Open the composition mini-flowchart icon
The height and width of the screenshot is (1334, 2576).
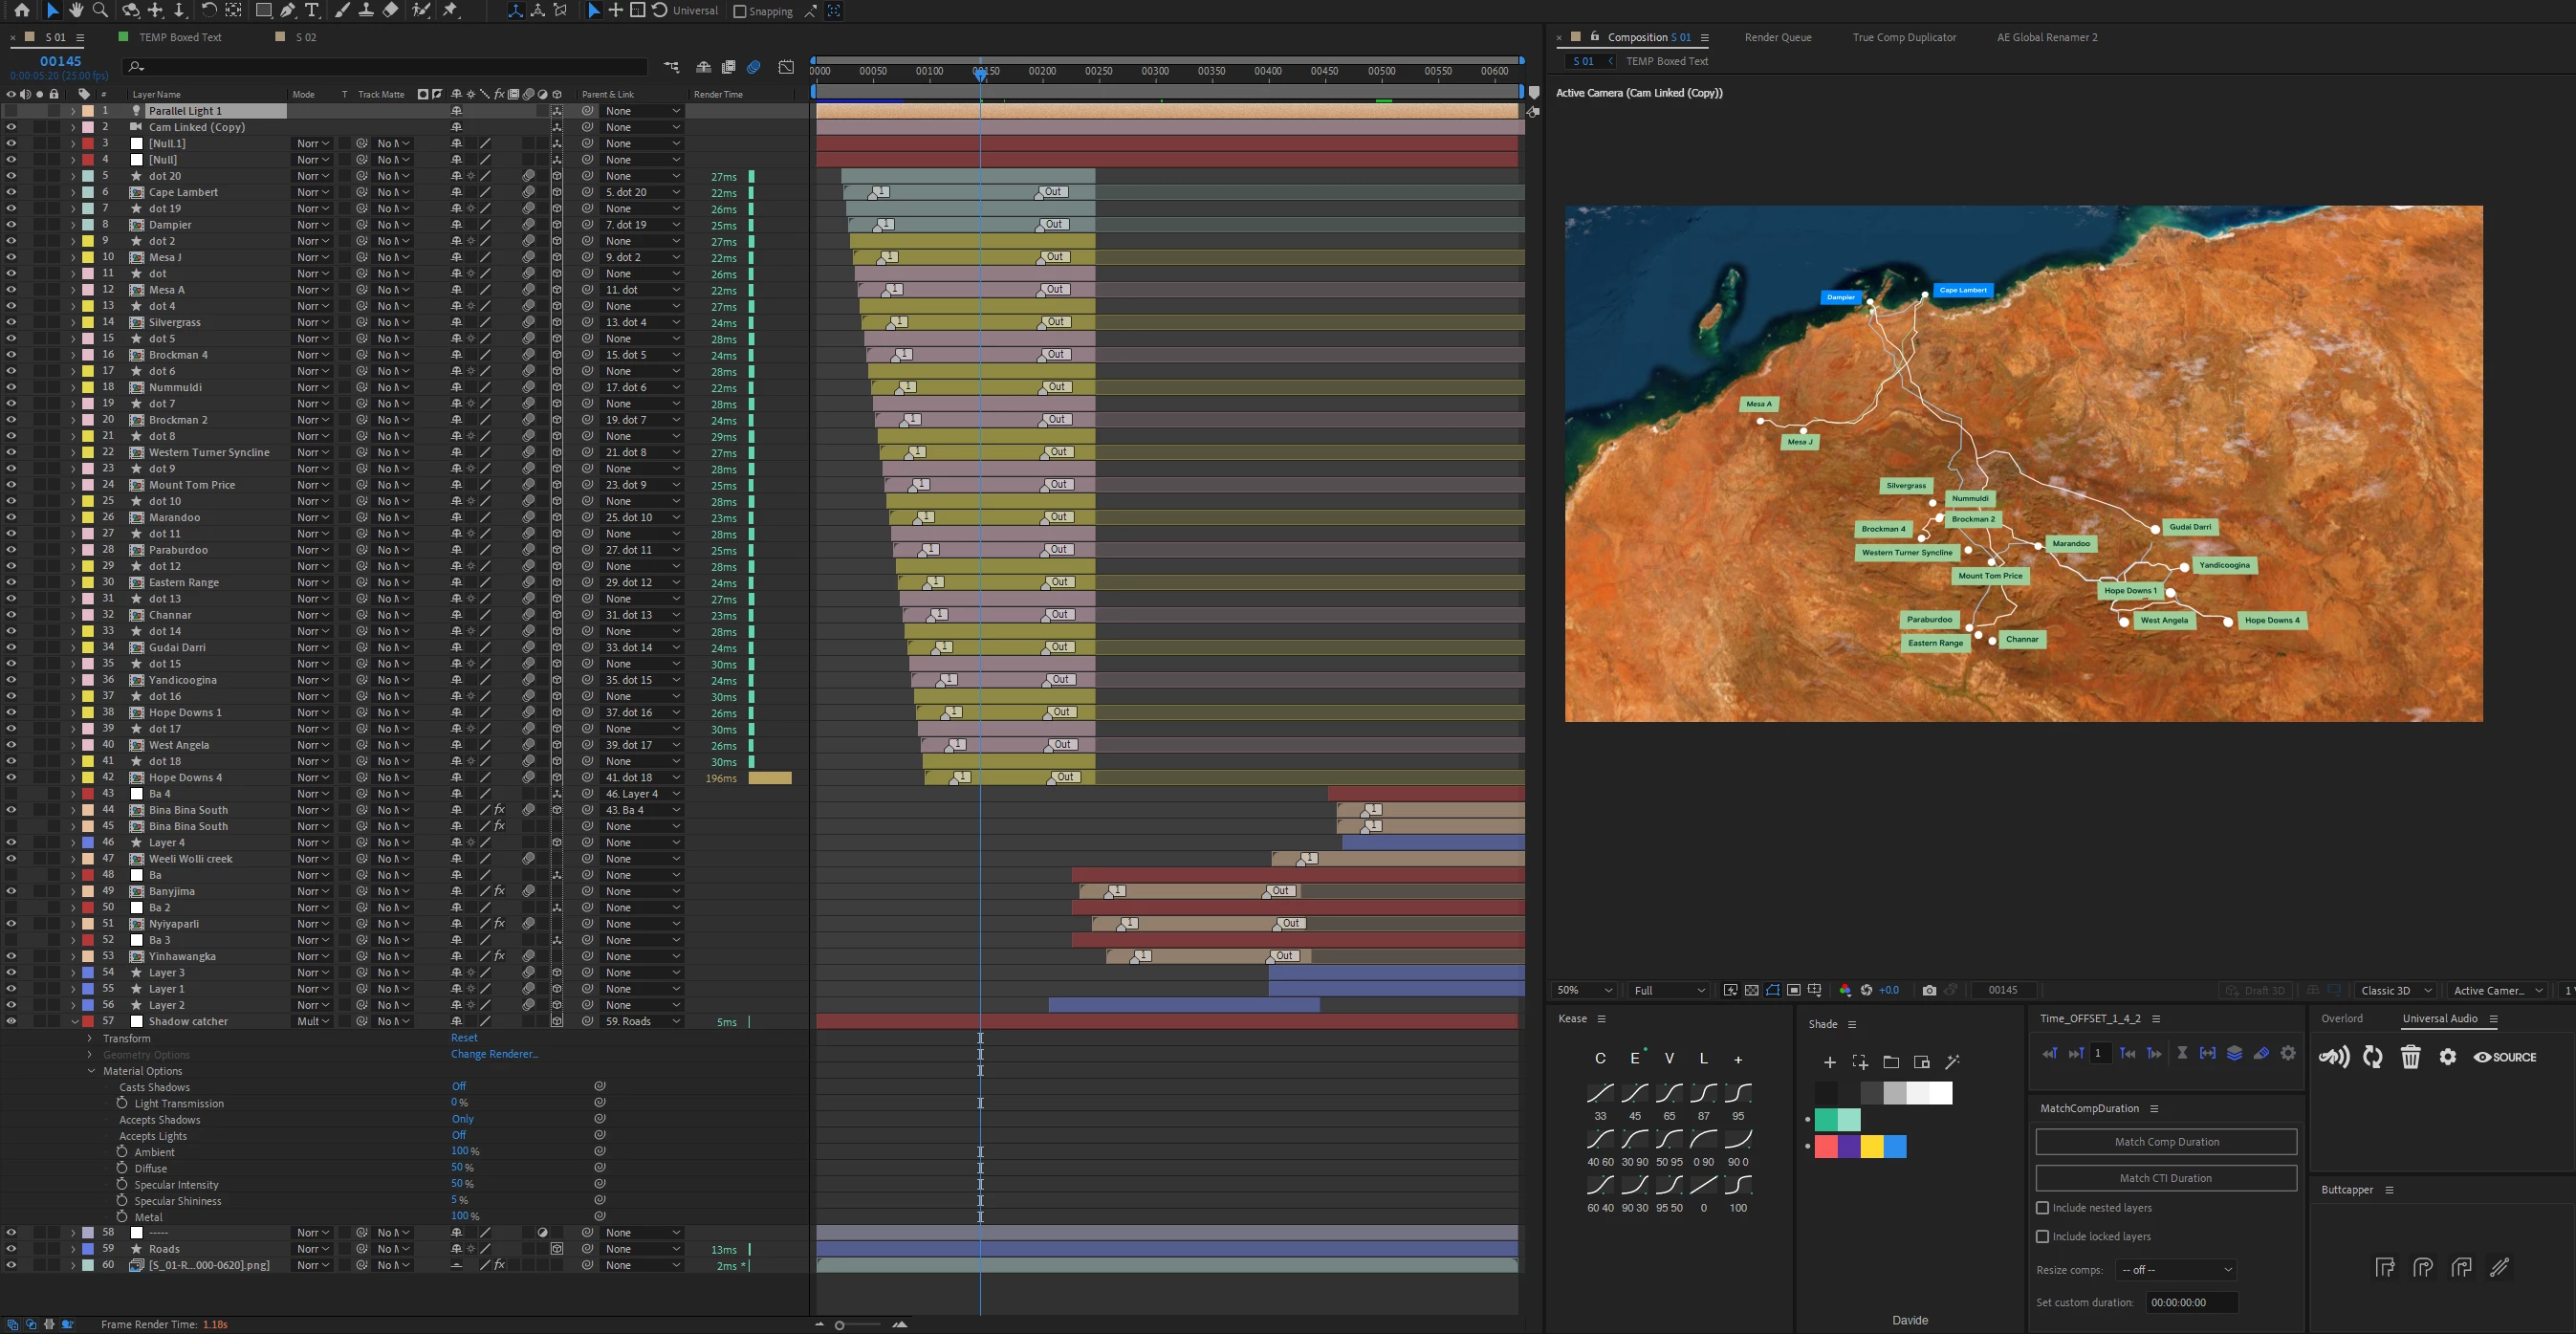pos(671,67)
